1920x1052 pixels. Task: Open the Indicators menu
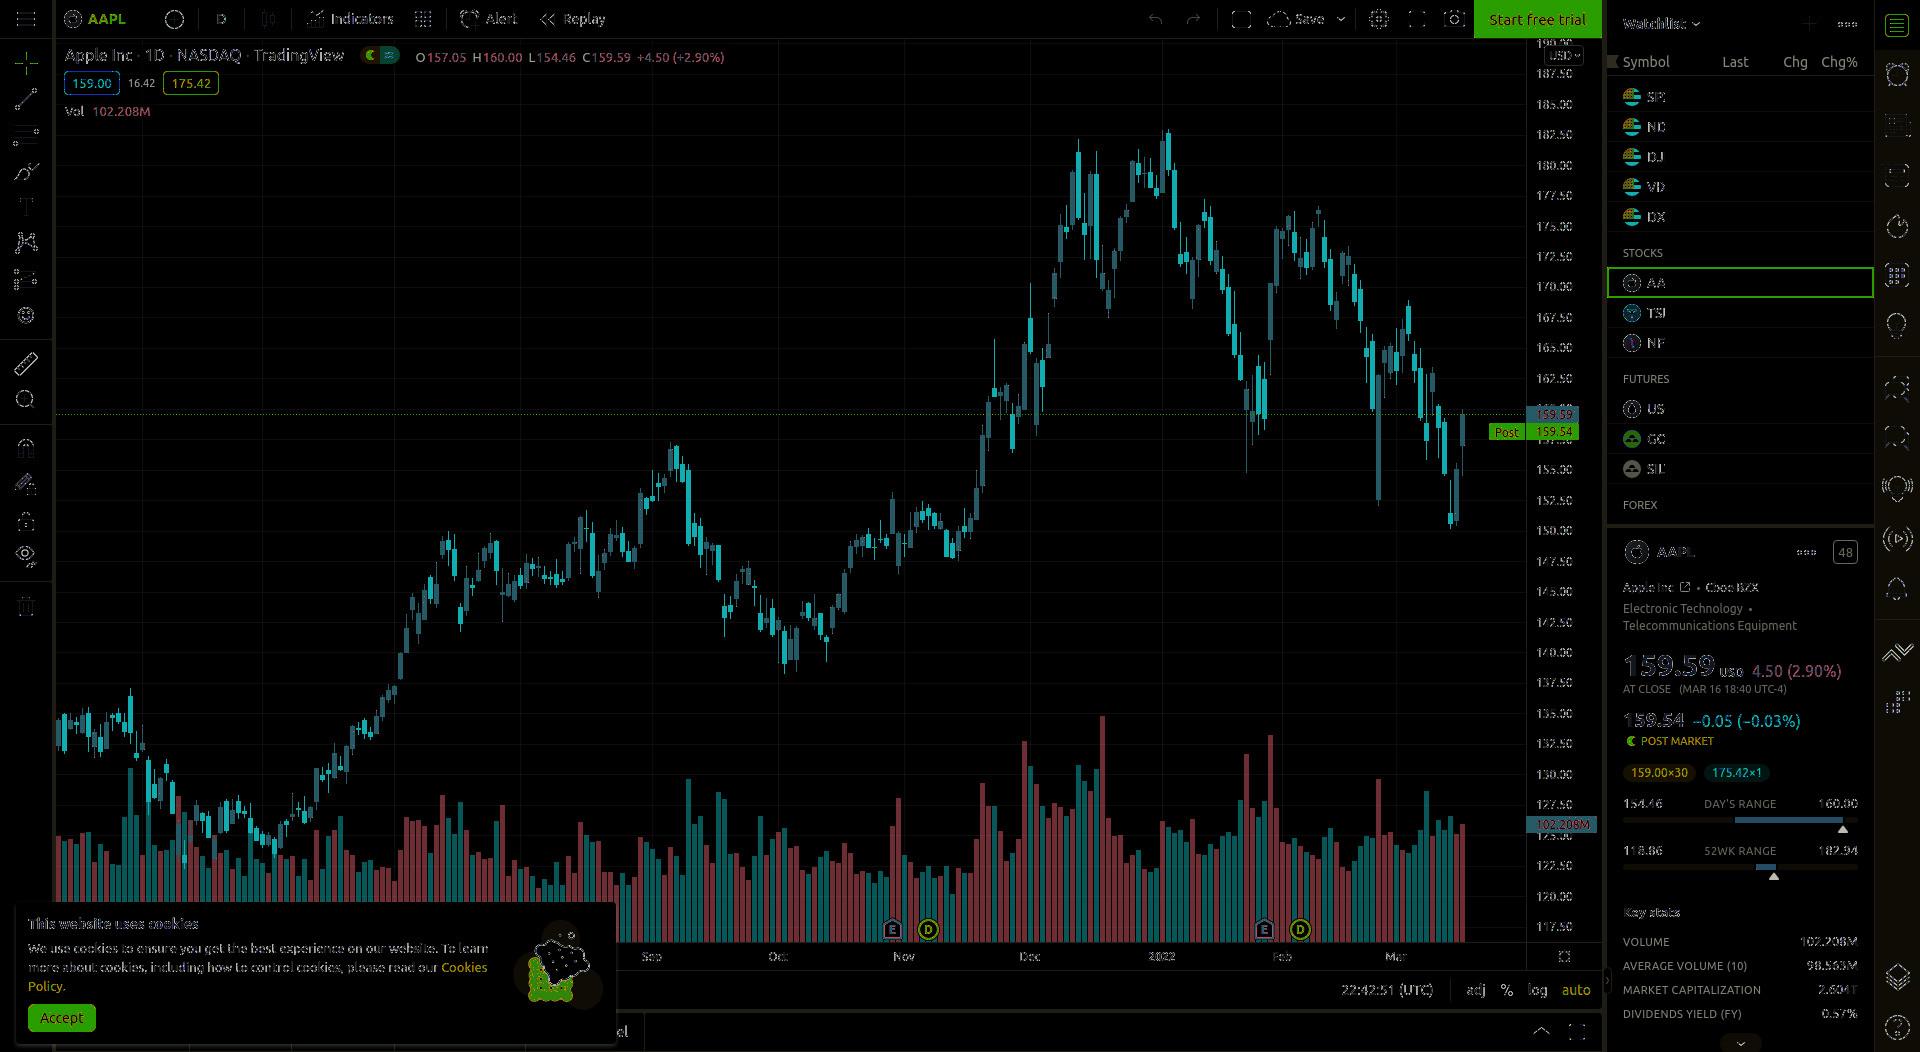click(x=350, y=19)
